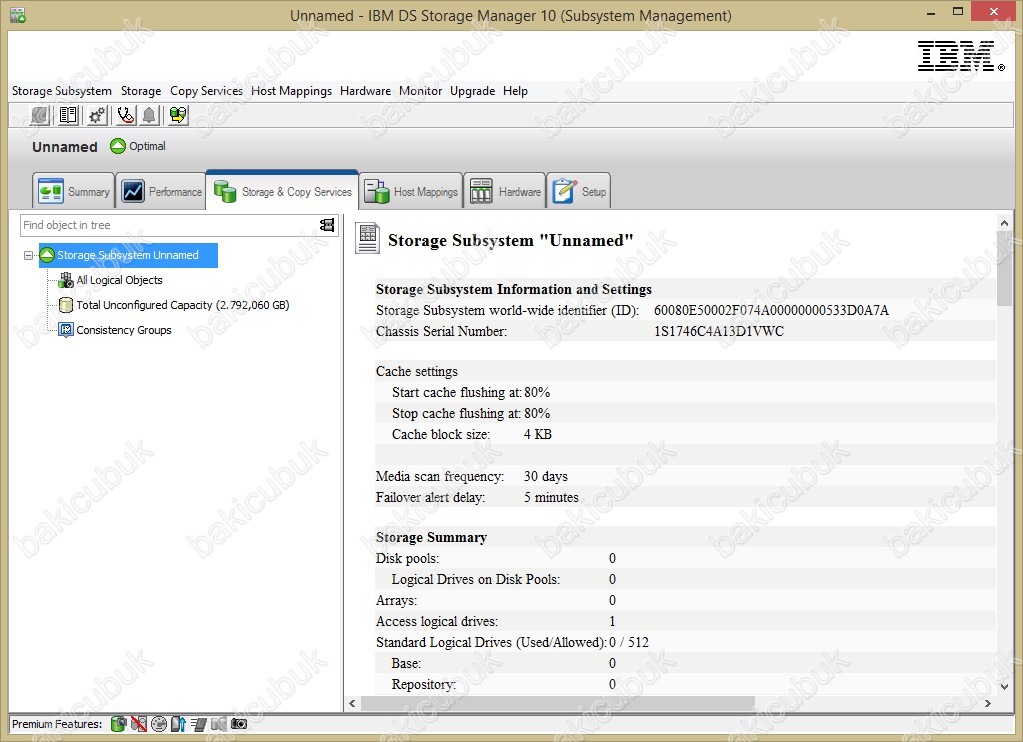This screenshot has width=1023, height=742.
Task: Switch to the Summary tab
Action: click(73, 191)
